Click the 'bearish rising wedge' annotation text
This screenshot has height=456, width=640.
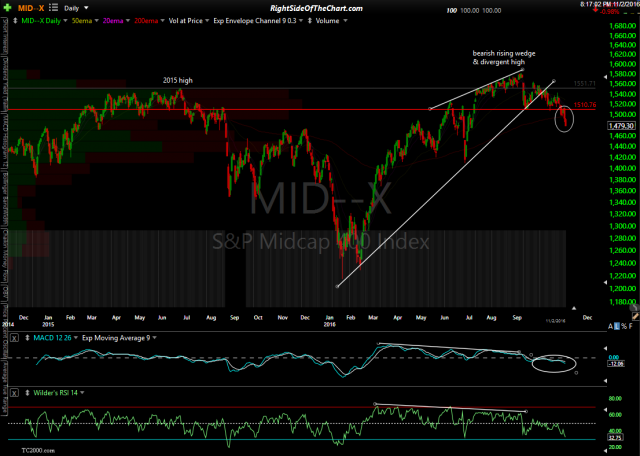(x=504, y=53)
